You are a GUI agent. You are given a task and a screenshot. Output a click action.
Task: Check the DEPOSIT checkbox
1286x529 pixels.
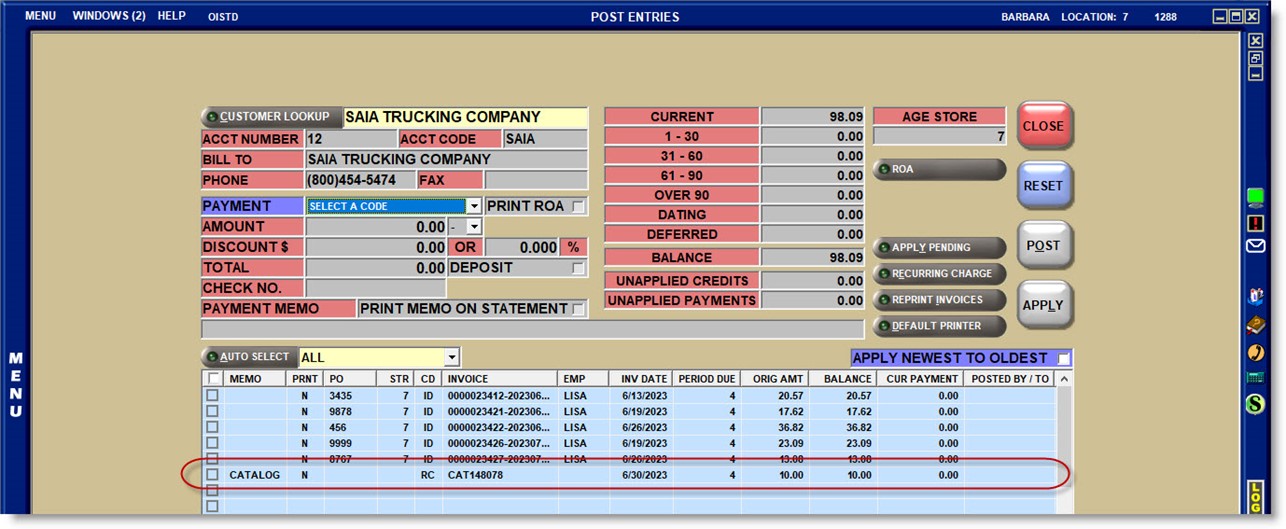coord(577,268)
